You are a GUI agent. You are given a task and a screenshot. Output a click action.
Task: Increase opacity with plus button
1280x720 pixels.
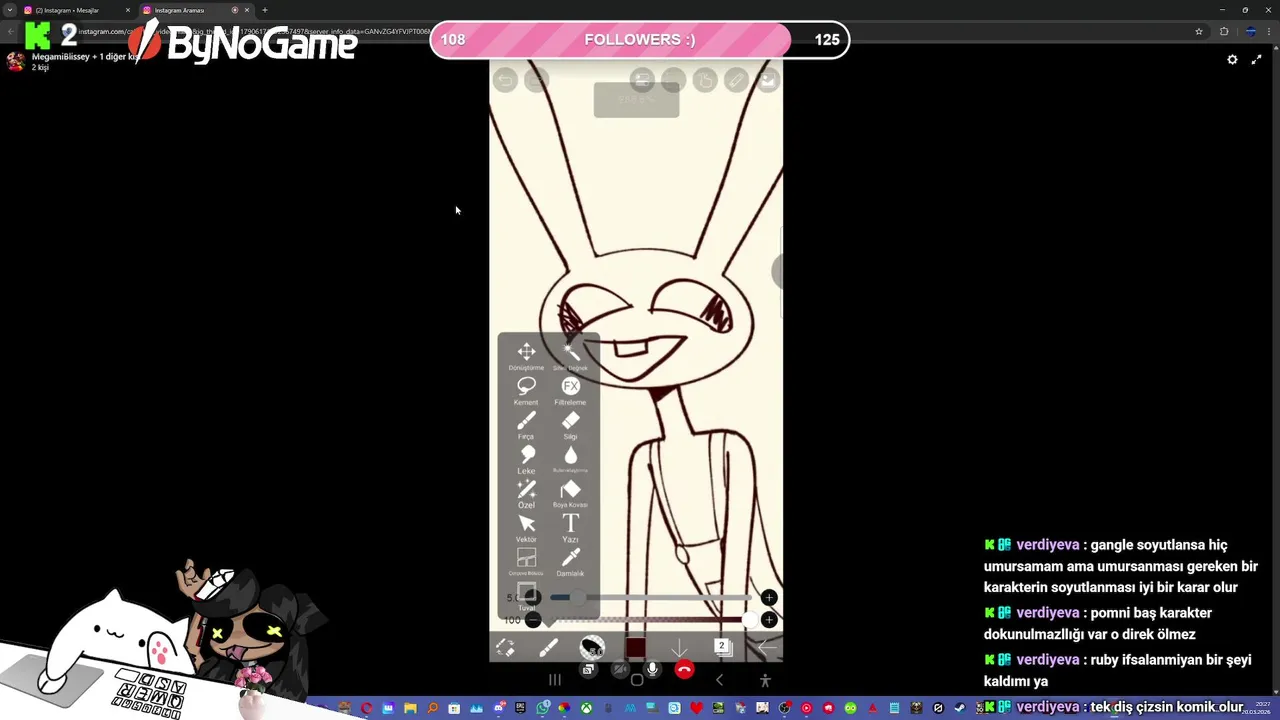coord(768,620)
